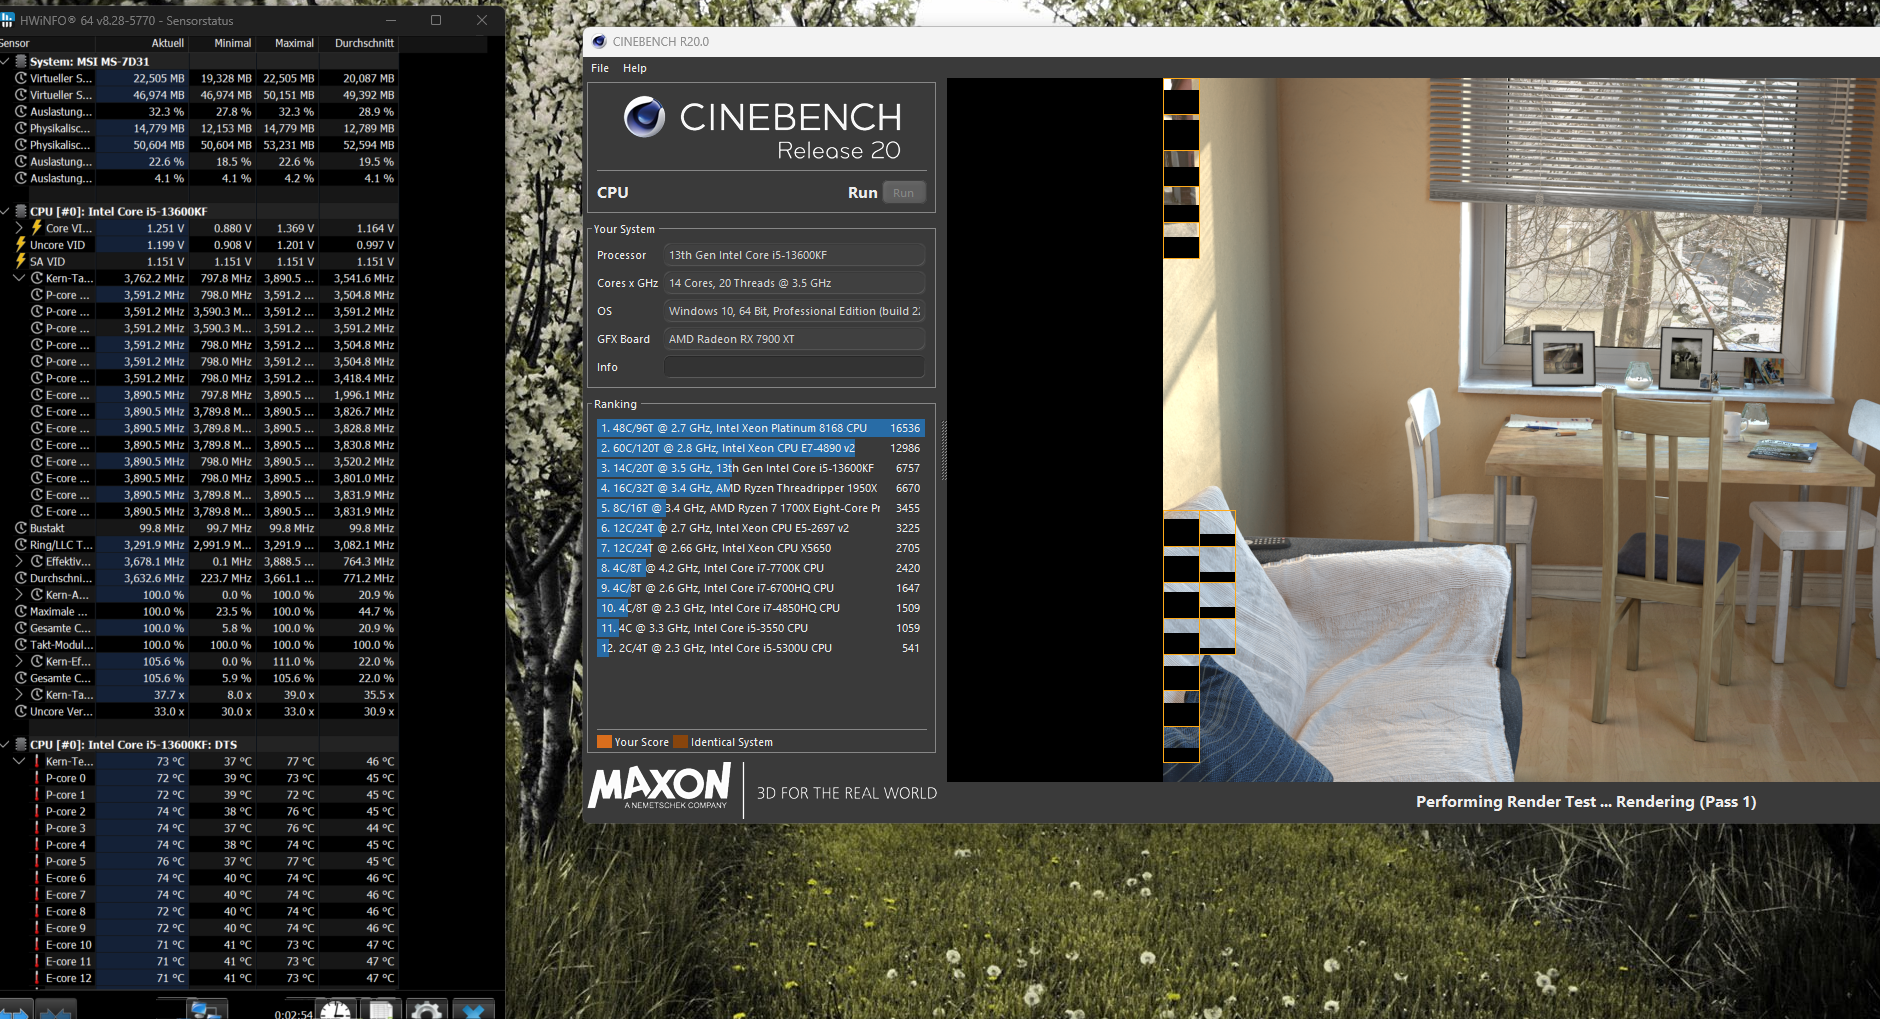Click the logging sheet icon in HWiNFO toolbar
This screenshot has height=1019, width=1880.
click(381, 1010)
